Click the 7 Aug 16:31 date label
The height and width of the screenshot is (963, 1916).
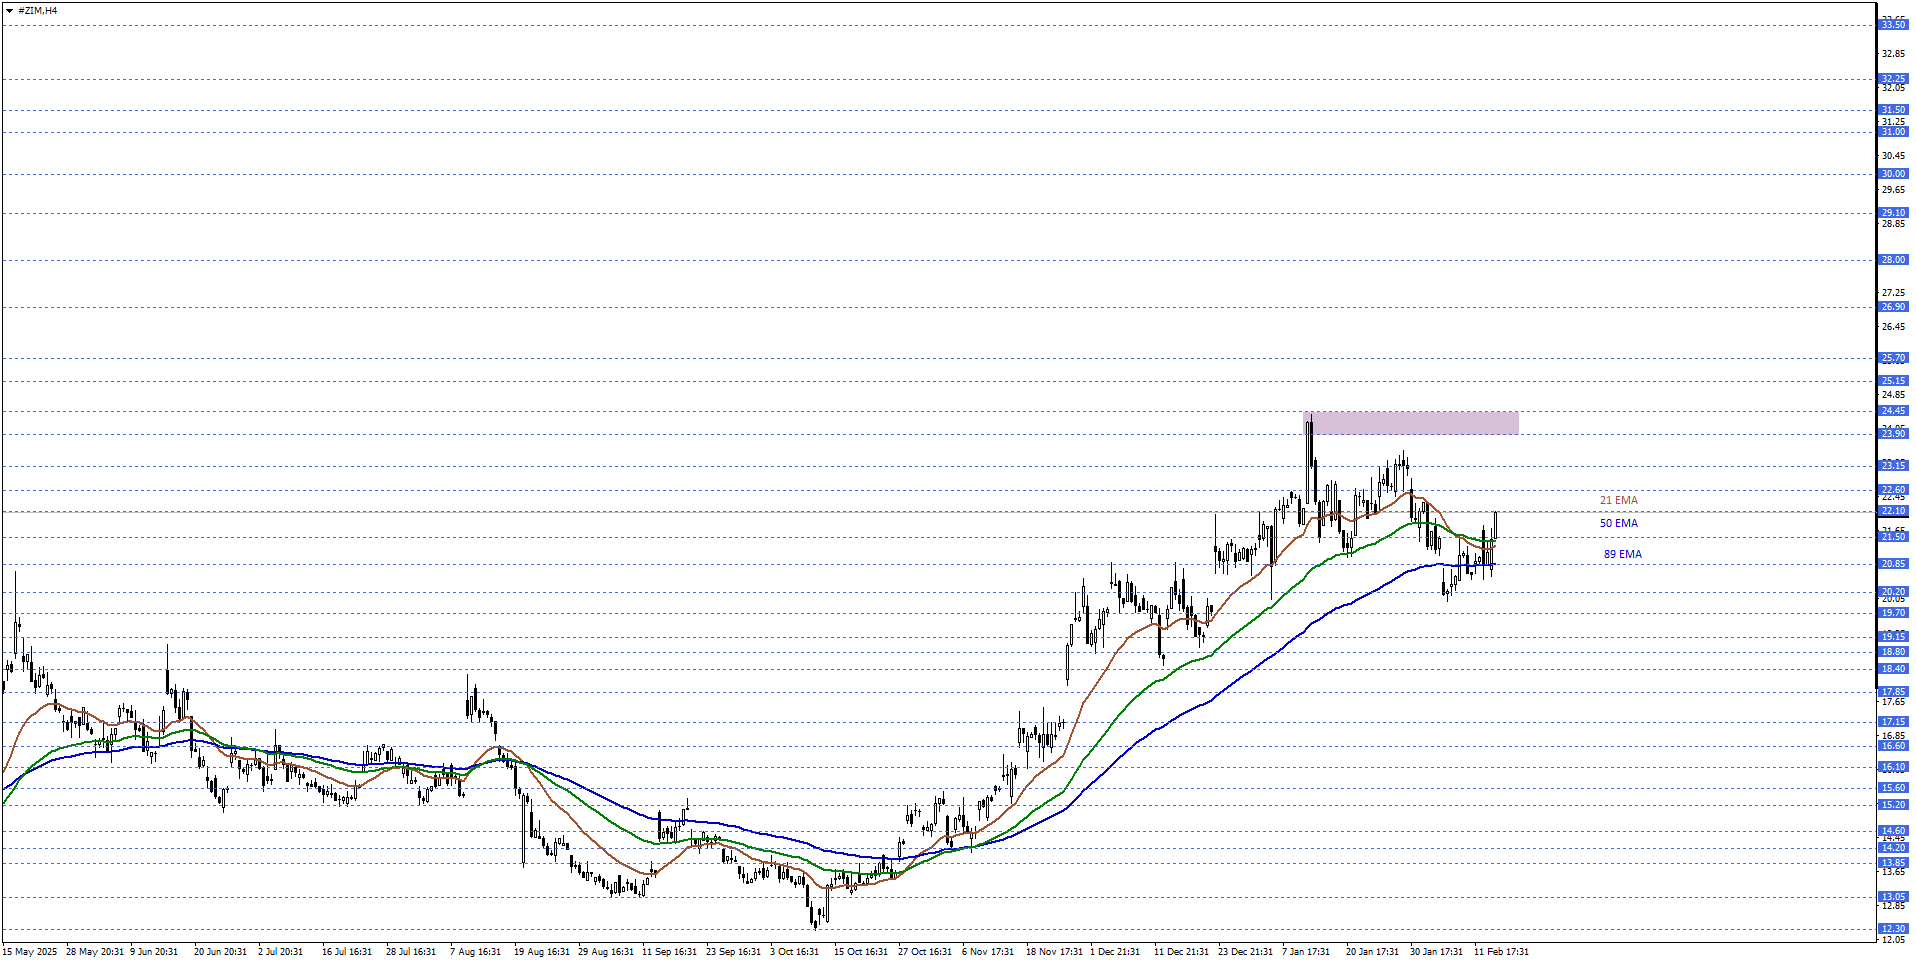pyautogui.click(x=475, y=952)
